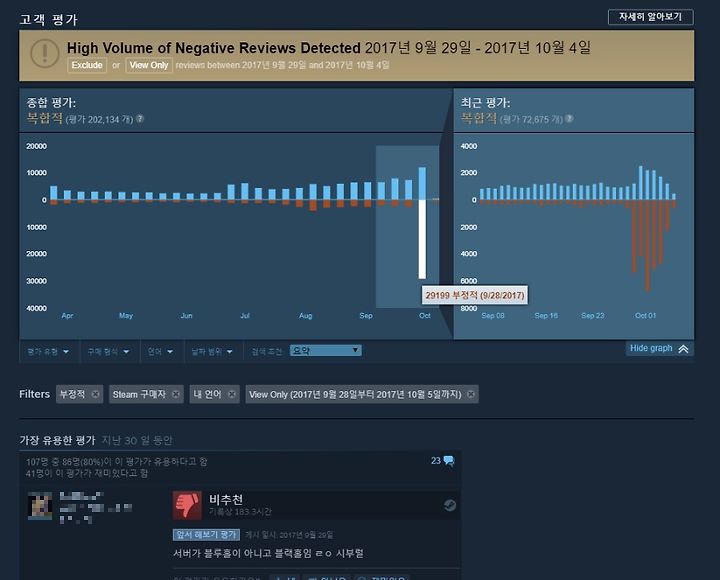This screenshot has width=720, height=580.
Task: Click the white highlighted negative bar for 9/28/2017
Action: (422, 239)
